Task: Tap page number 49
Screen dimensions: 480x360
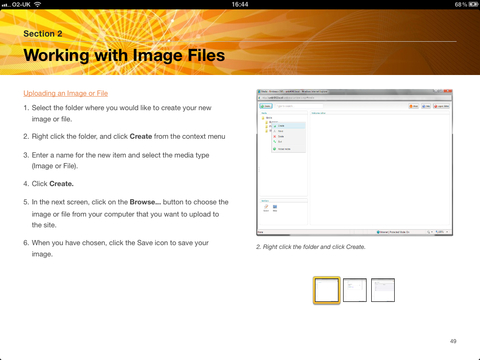Action: point(453,341)
